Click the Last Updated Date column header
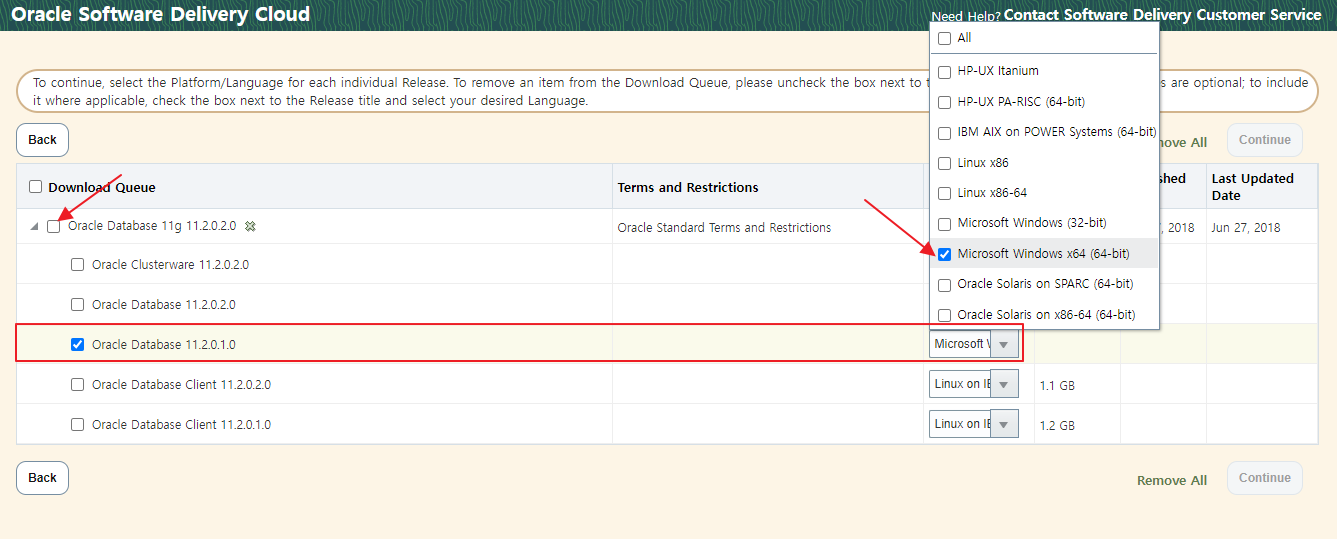1337x539 pixels. point(1253,187)
